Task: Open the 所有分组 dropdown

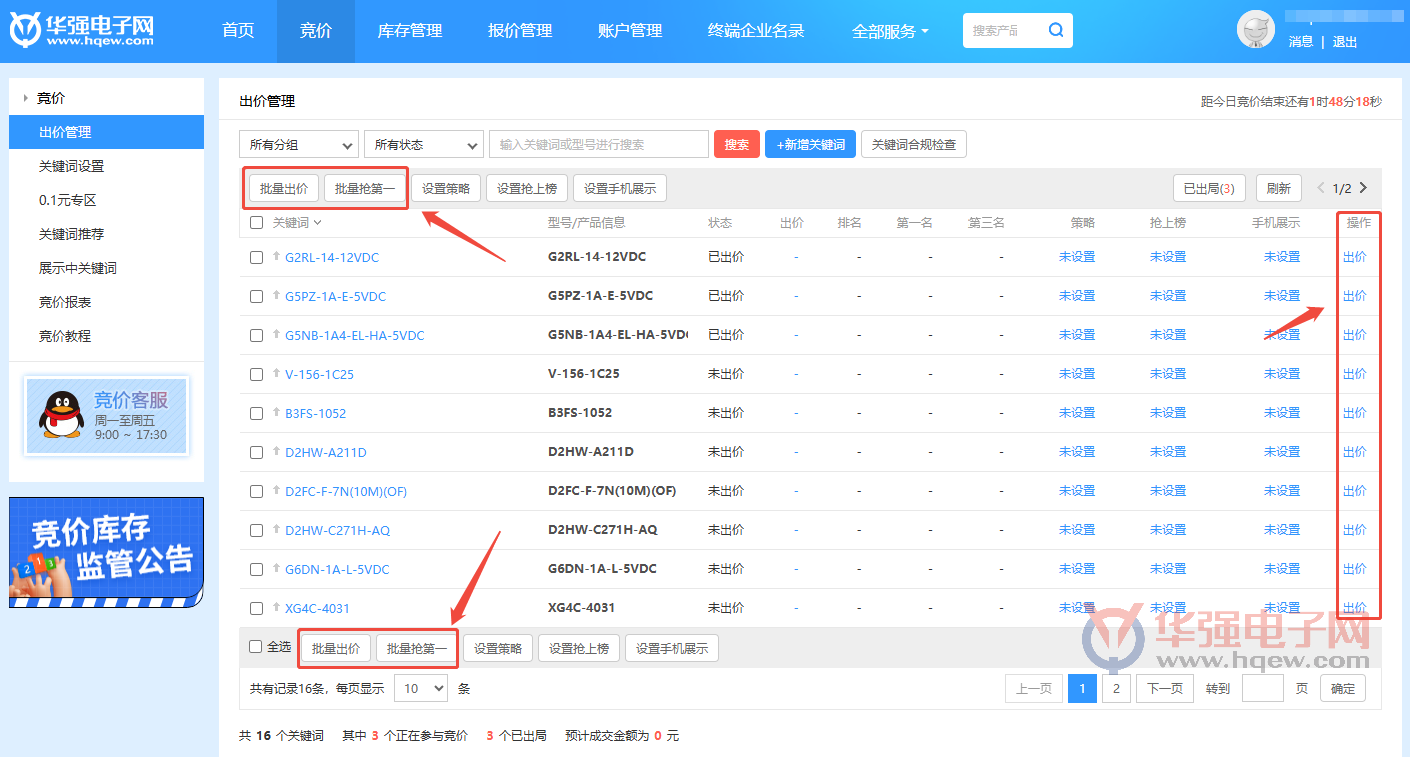Action: [298, 145]
